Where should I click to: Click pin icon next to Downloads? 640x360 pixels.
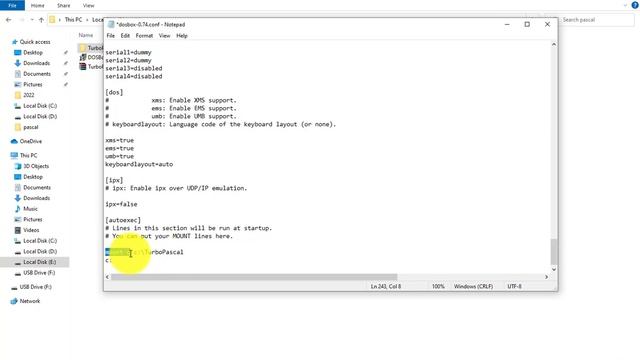(66, 63)
